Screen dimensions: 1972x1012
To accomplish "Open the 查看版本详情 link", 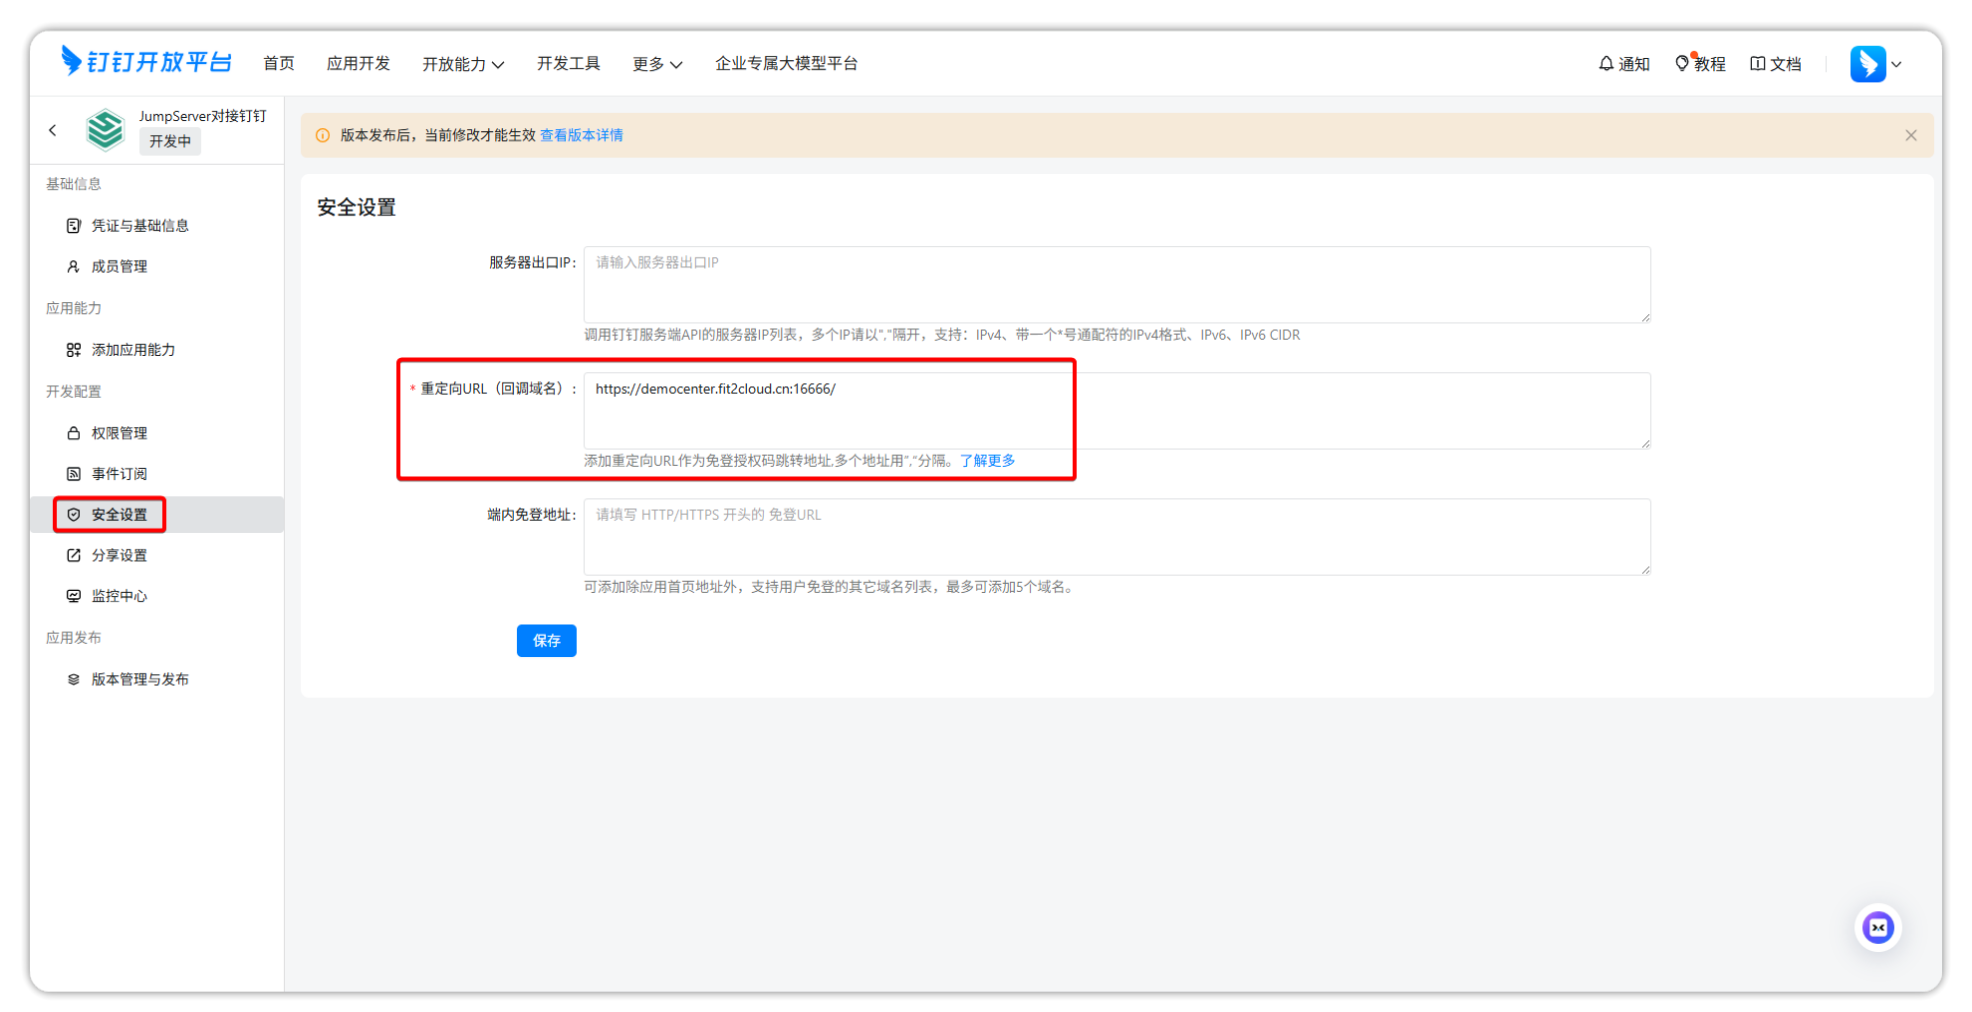I will point(581,135).
